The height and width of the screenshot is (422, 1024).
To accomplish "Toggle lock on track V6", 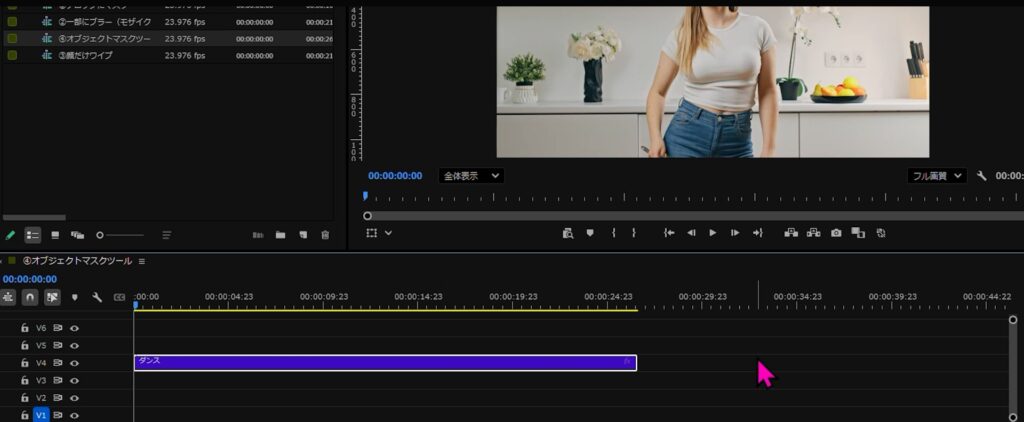I will point(25,328).
